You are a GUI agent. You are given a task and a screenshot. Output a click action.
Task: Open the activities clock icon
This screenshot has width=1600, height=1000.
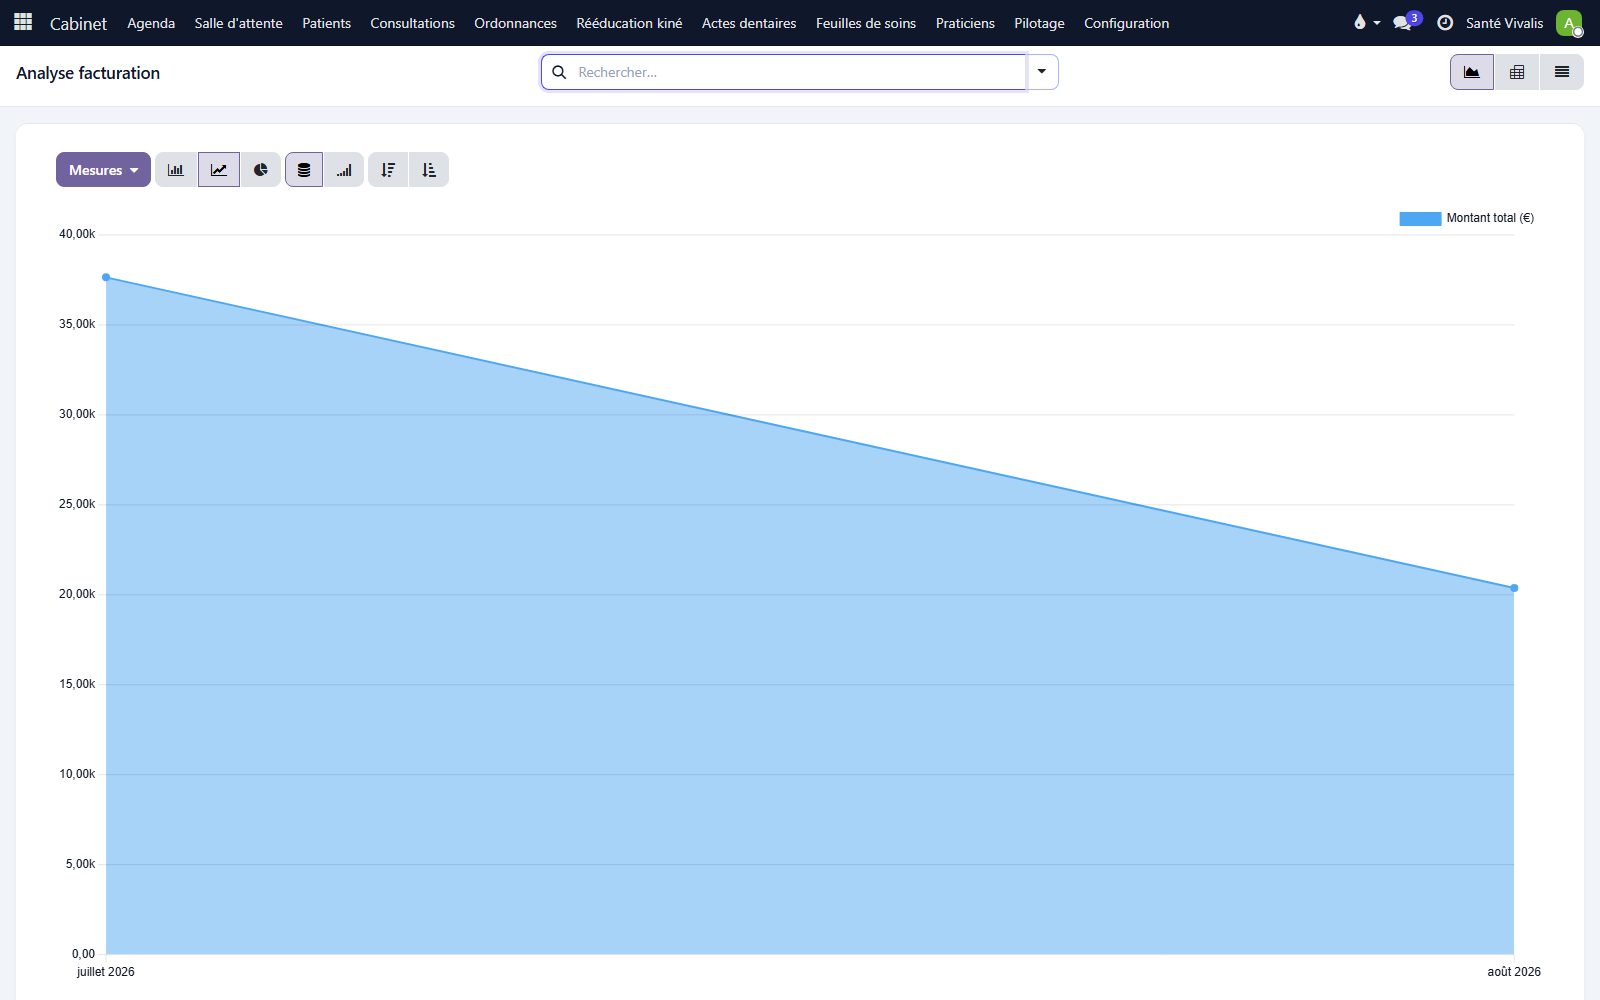pos(1445,22)
